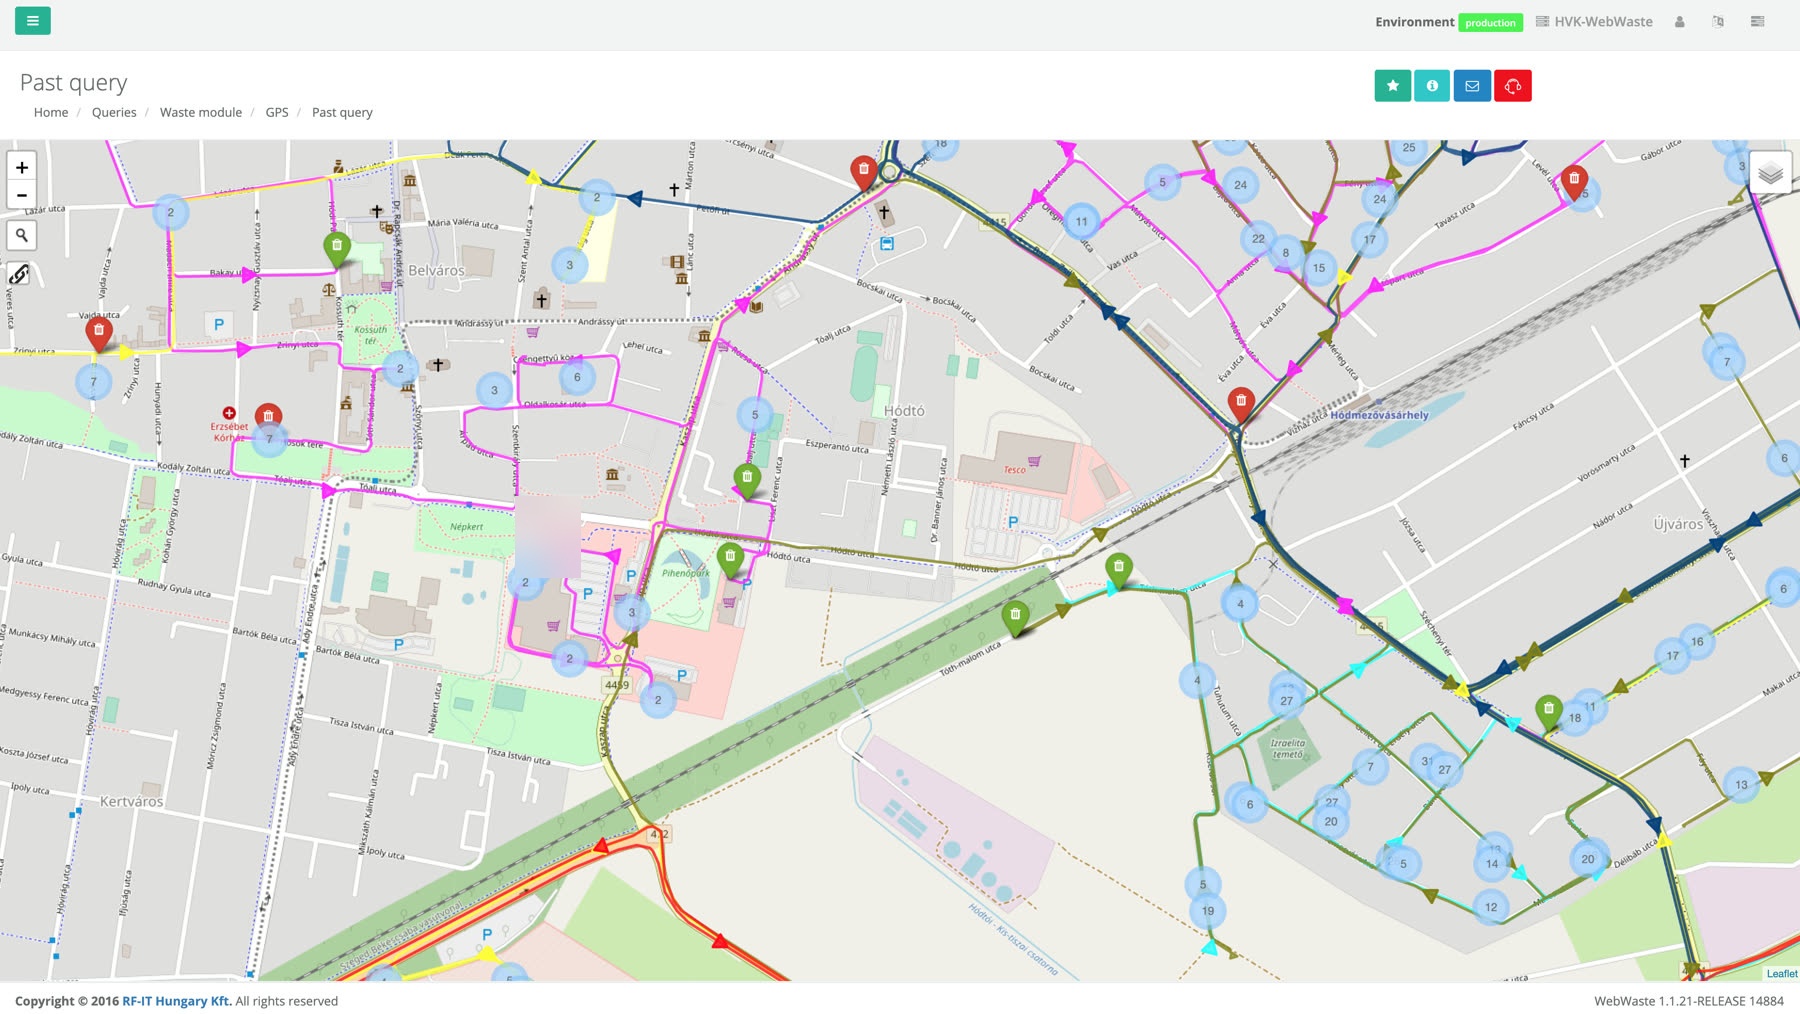Toggle the right sidebar list icon

(x=1757, y=22)
